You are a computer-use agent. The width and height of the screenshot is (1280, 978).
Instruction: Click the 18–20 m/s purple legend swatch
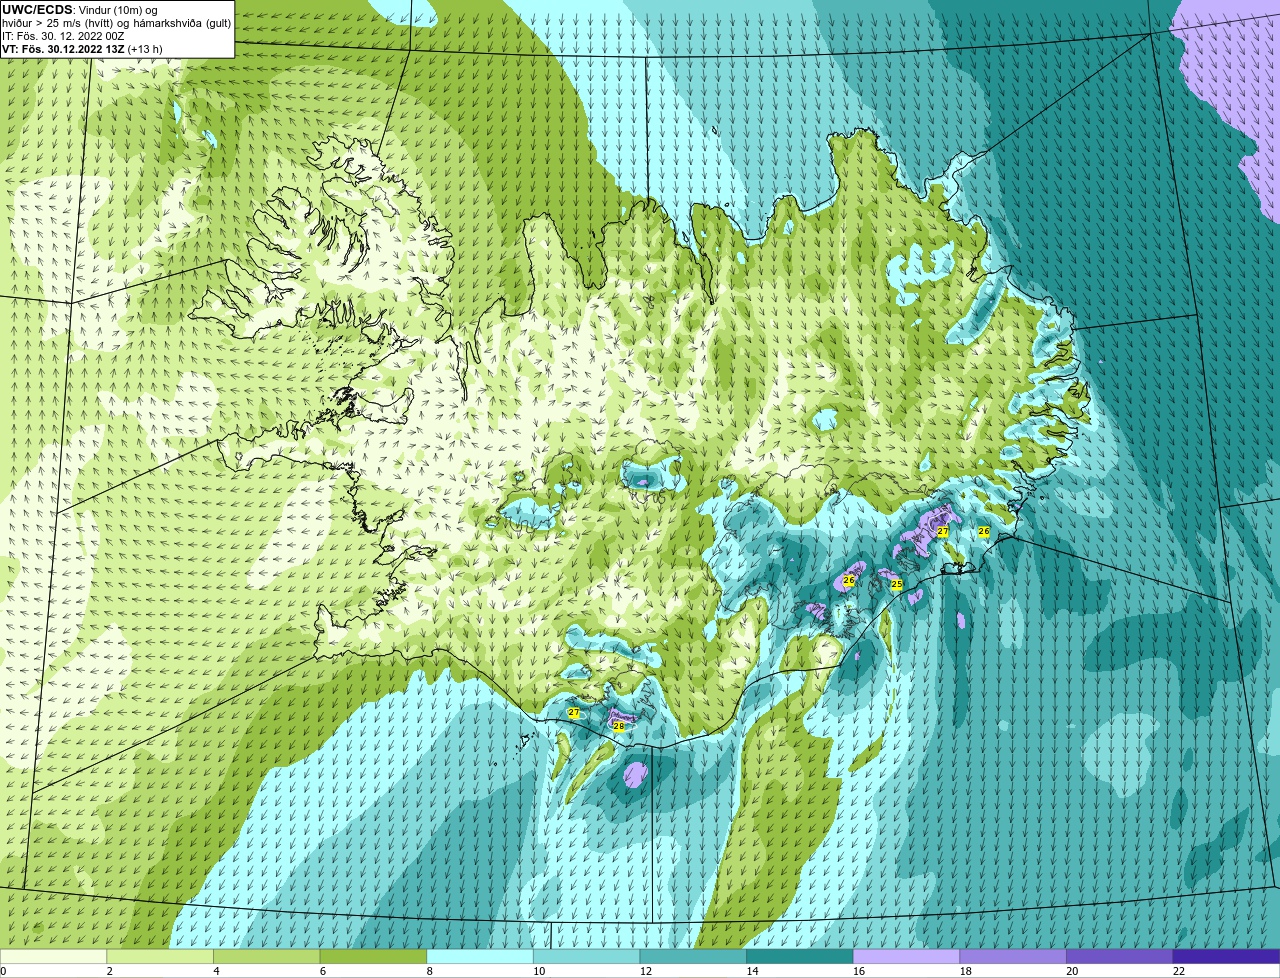tap(1013, 956)
